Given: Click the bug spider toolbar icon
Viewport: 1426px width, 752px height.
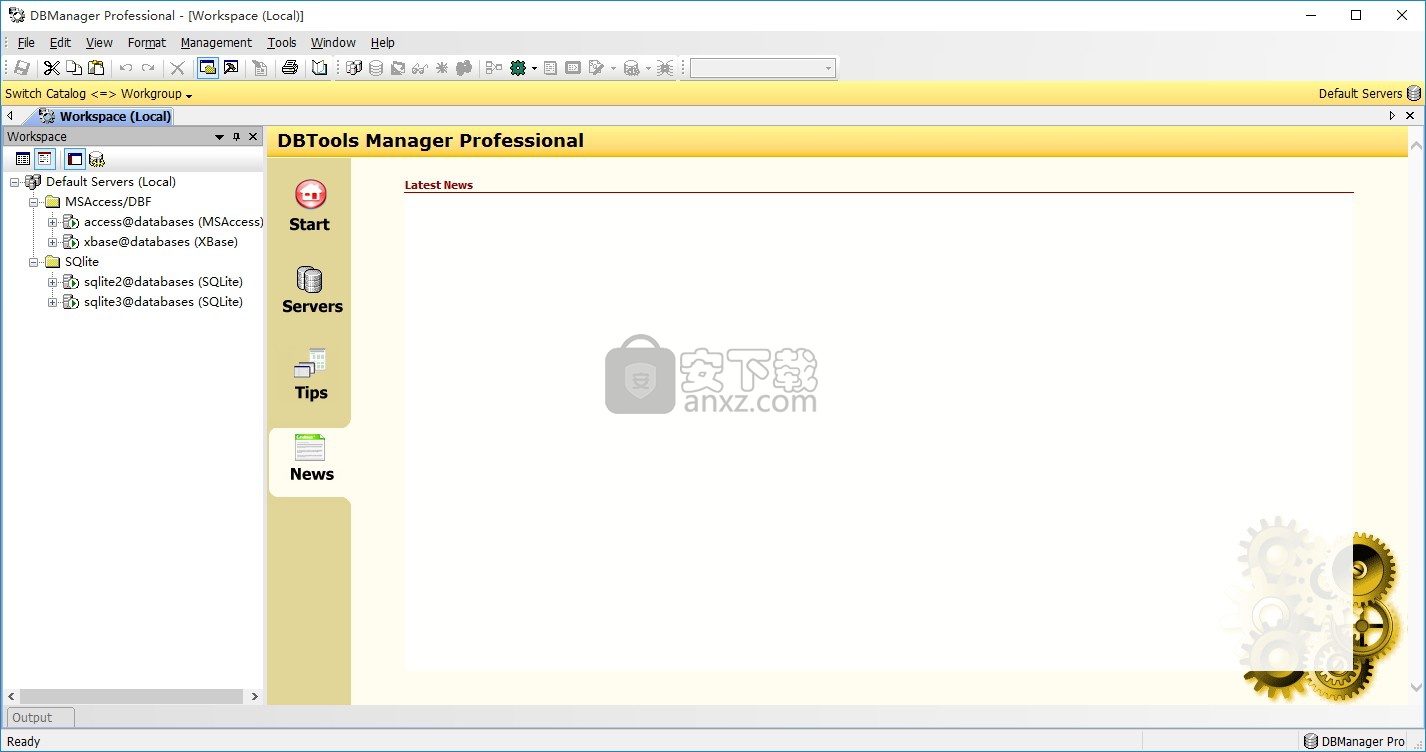Looking at the screenshot, I should click(x=665, y=68).
